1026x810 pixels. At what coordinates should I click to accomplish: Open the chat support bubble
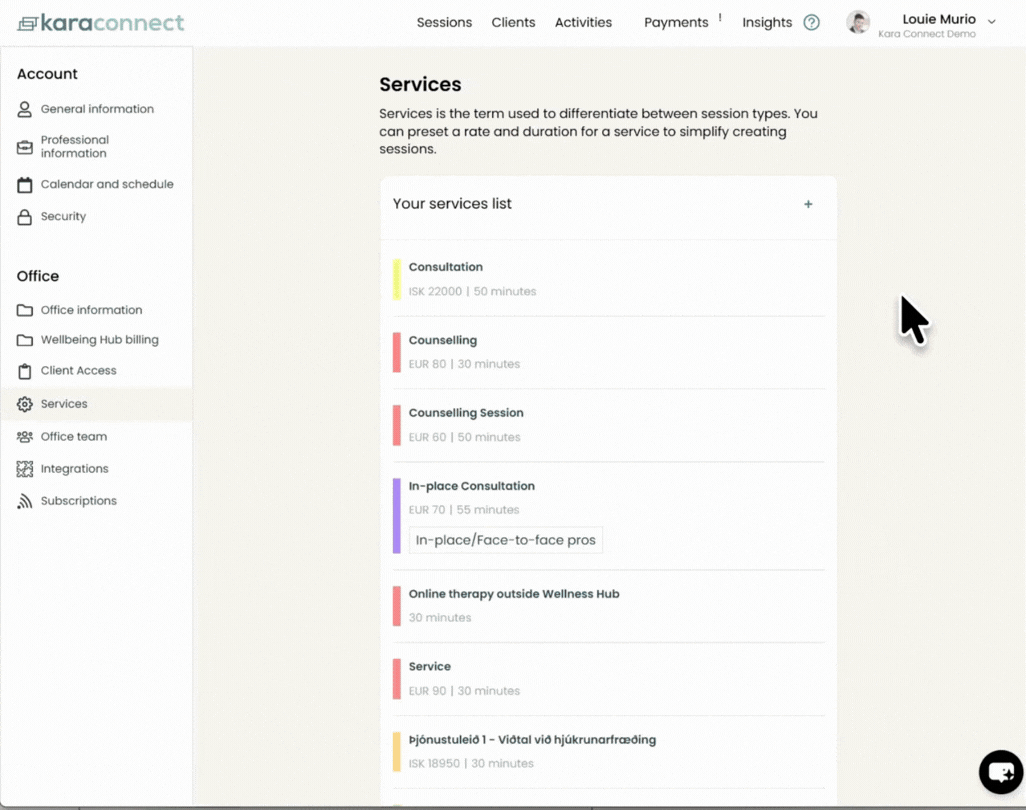pos(1000,772)
